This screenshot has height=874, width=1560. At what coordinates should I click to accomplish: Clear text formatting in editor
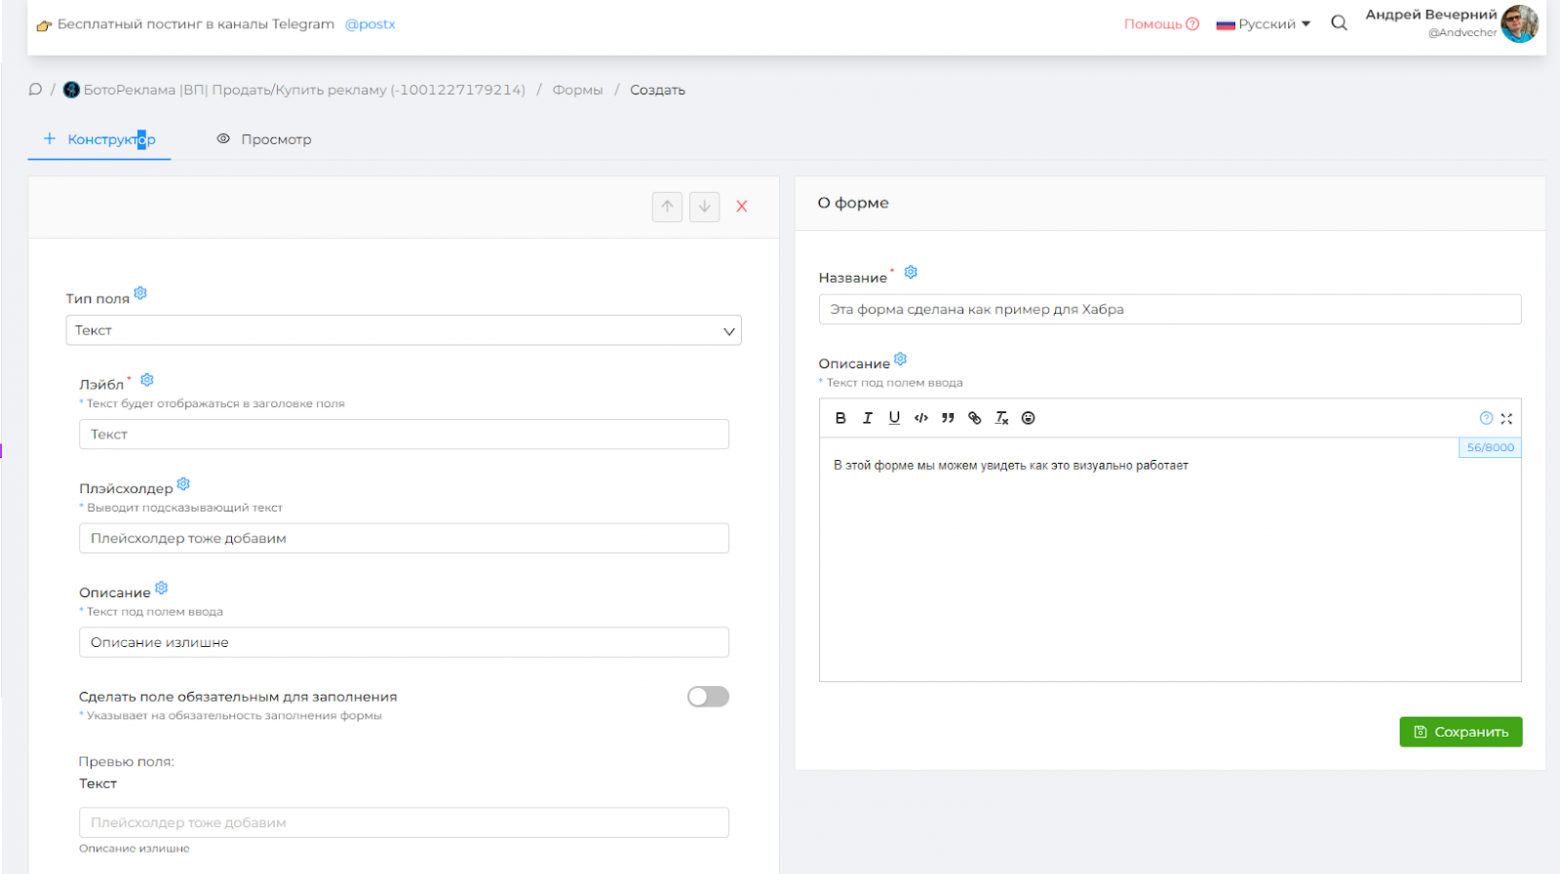(x=1001, y=418)
